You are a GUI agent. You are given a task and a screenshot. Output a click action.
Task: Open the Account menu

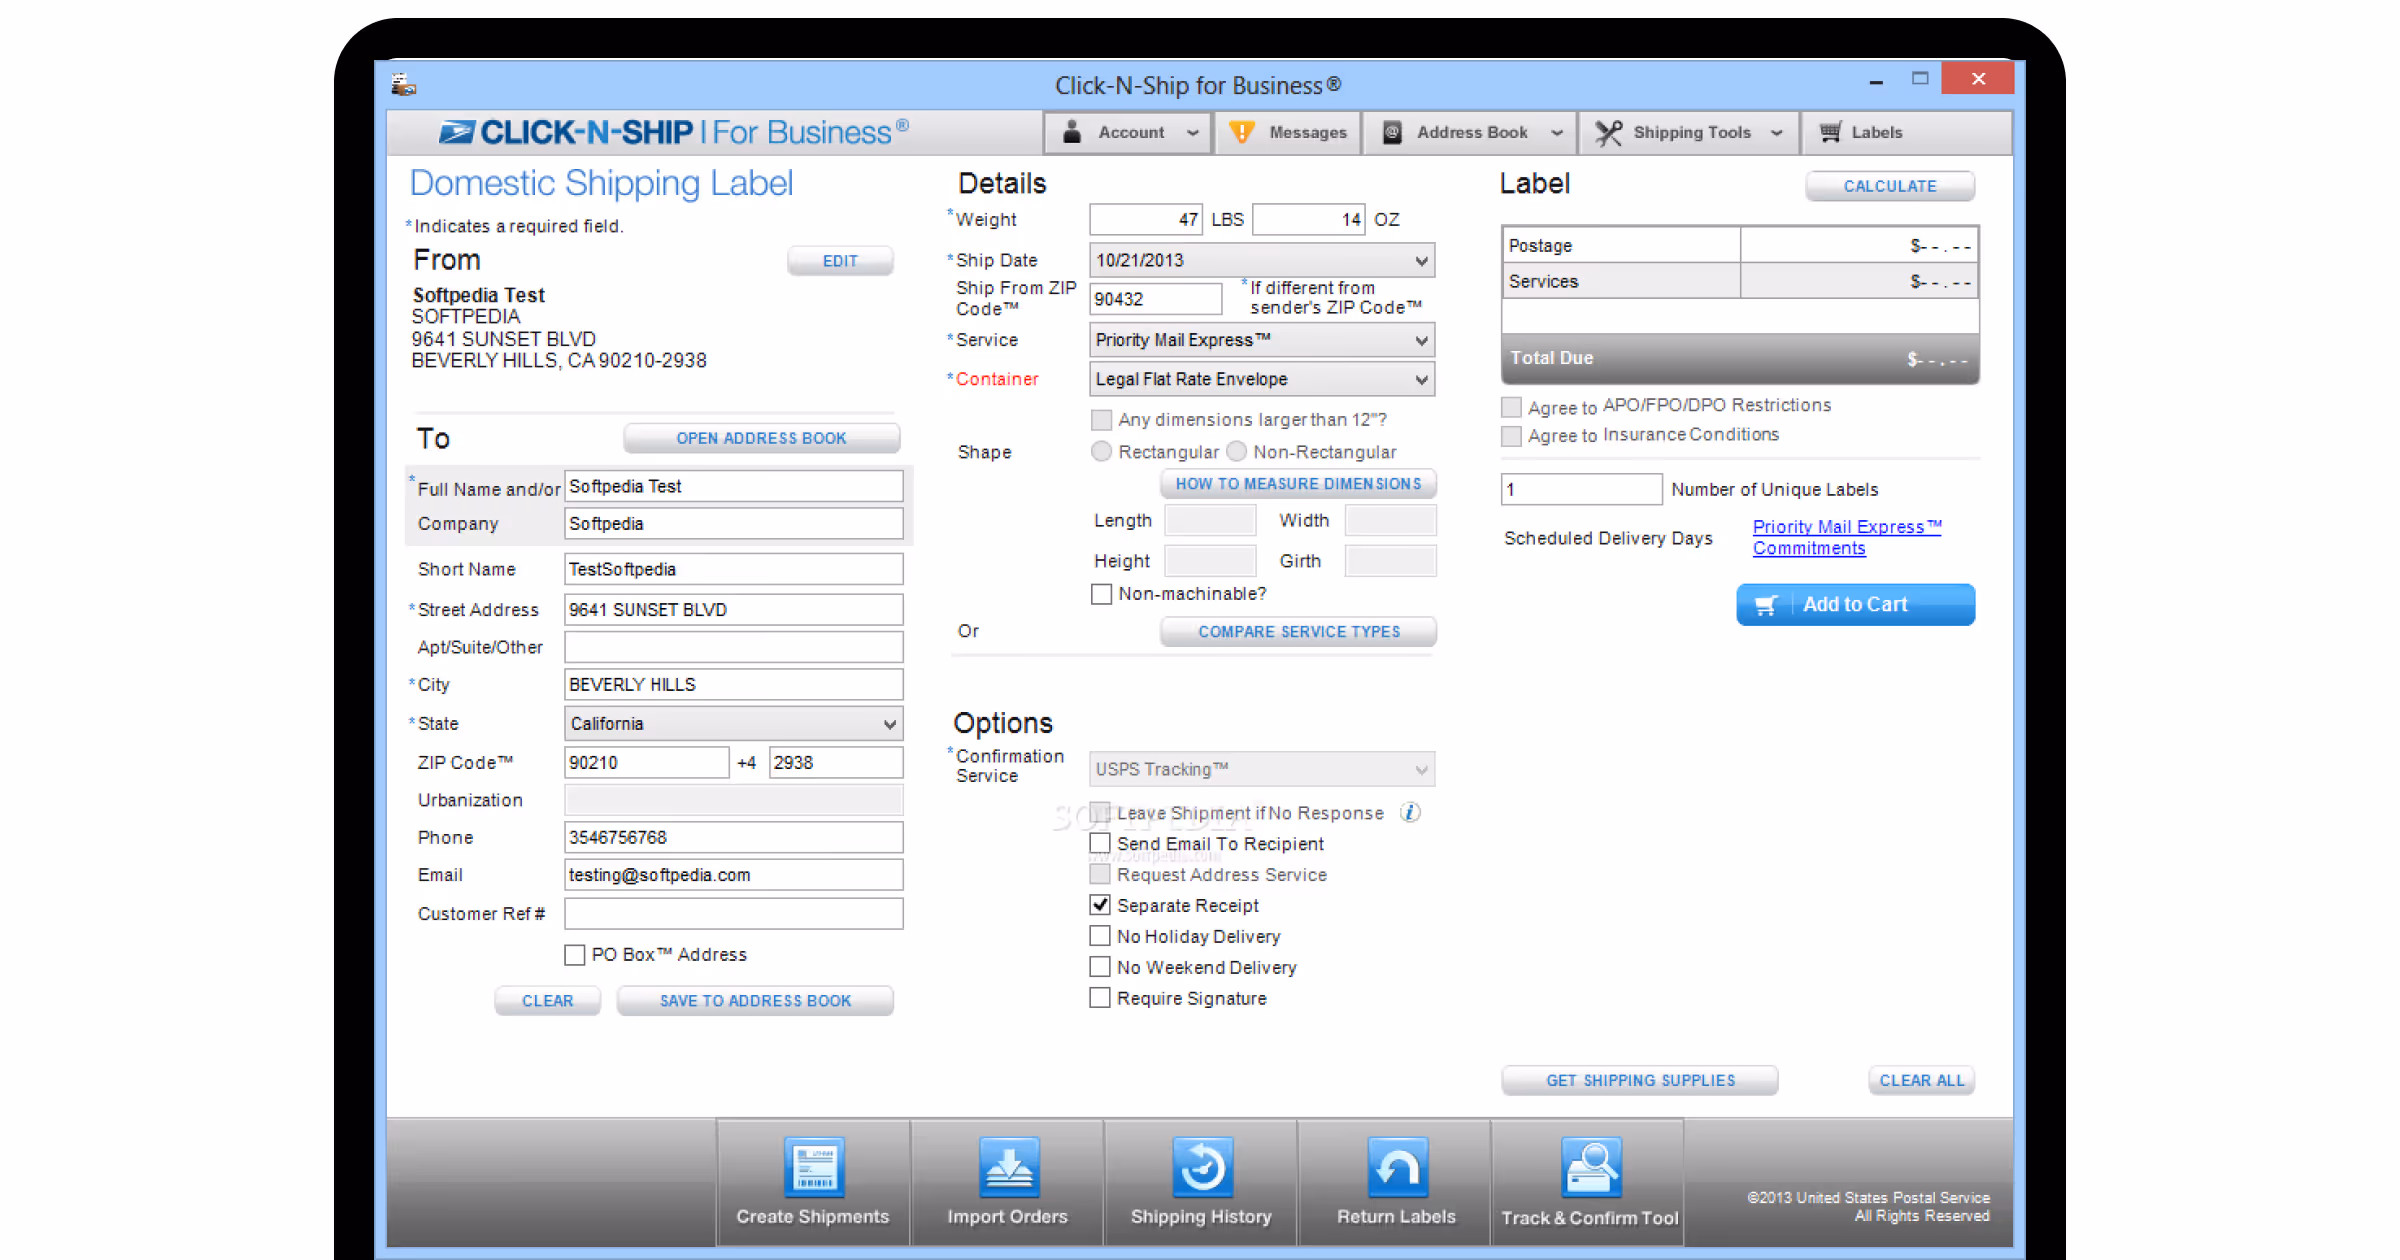pos(1130,132)
